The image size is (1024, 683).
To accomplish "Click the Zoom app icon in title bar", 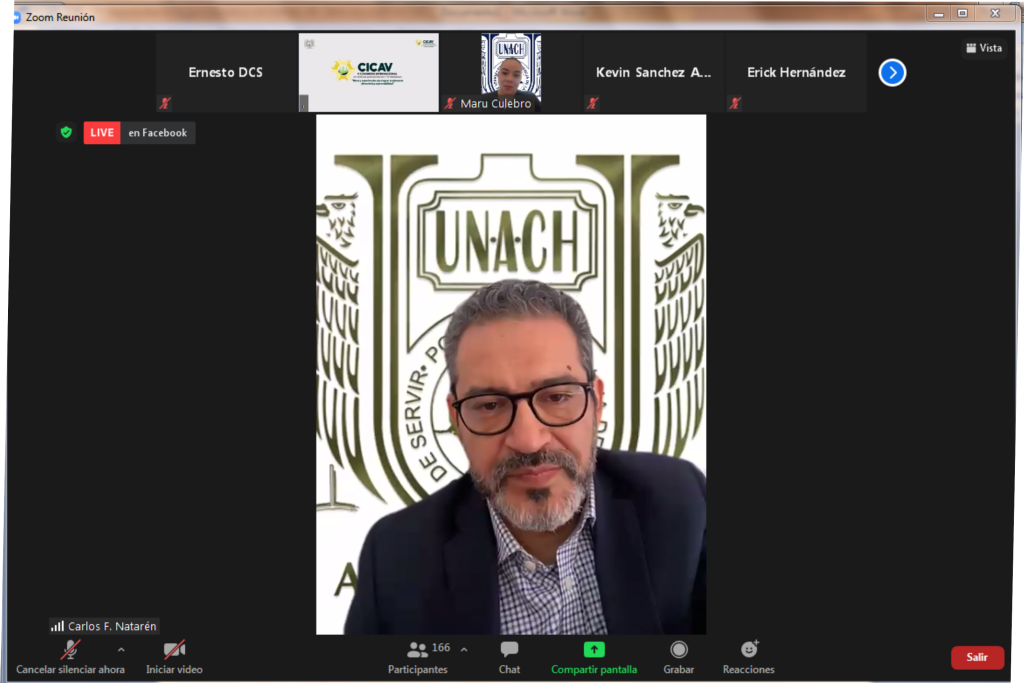I will [x=17, y=17].
